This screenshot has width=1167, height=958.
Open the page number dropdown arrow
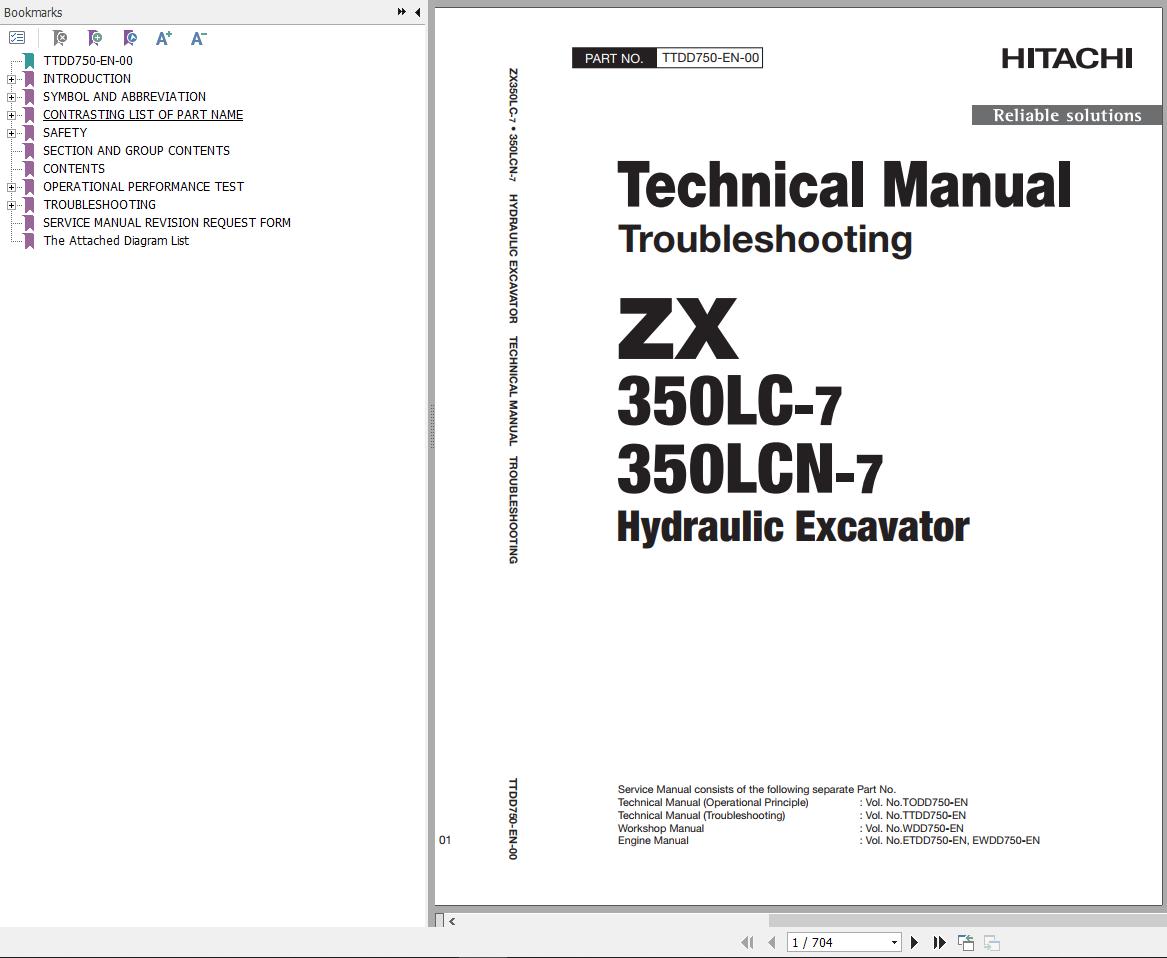(x=894, y=942)
